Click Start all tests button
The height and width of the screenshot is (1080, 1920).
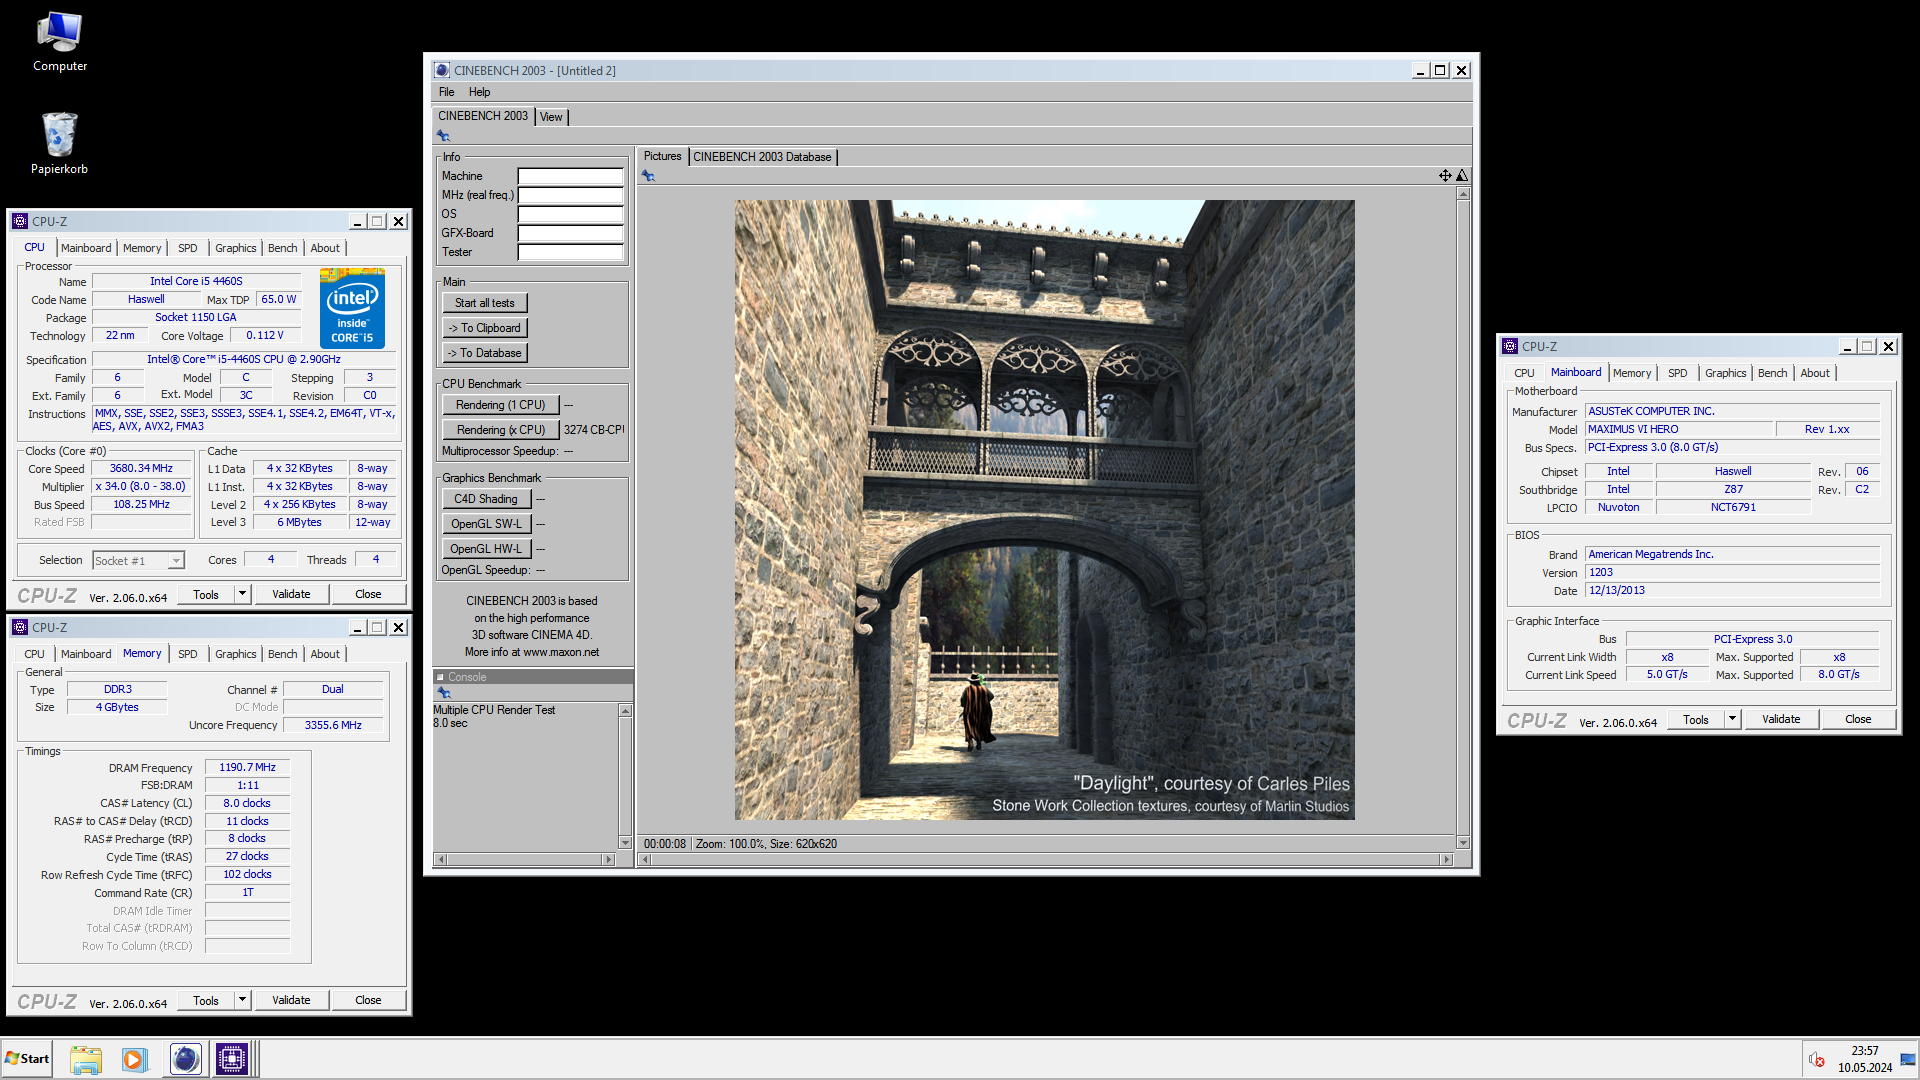[484, 303]
